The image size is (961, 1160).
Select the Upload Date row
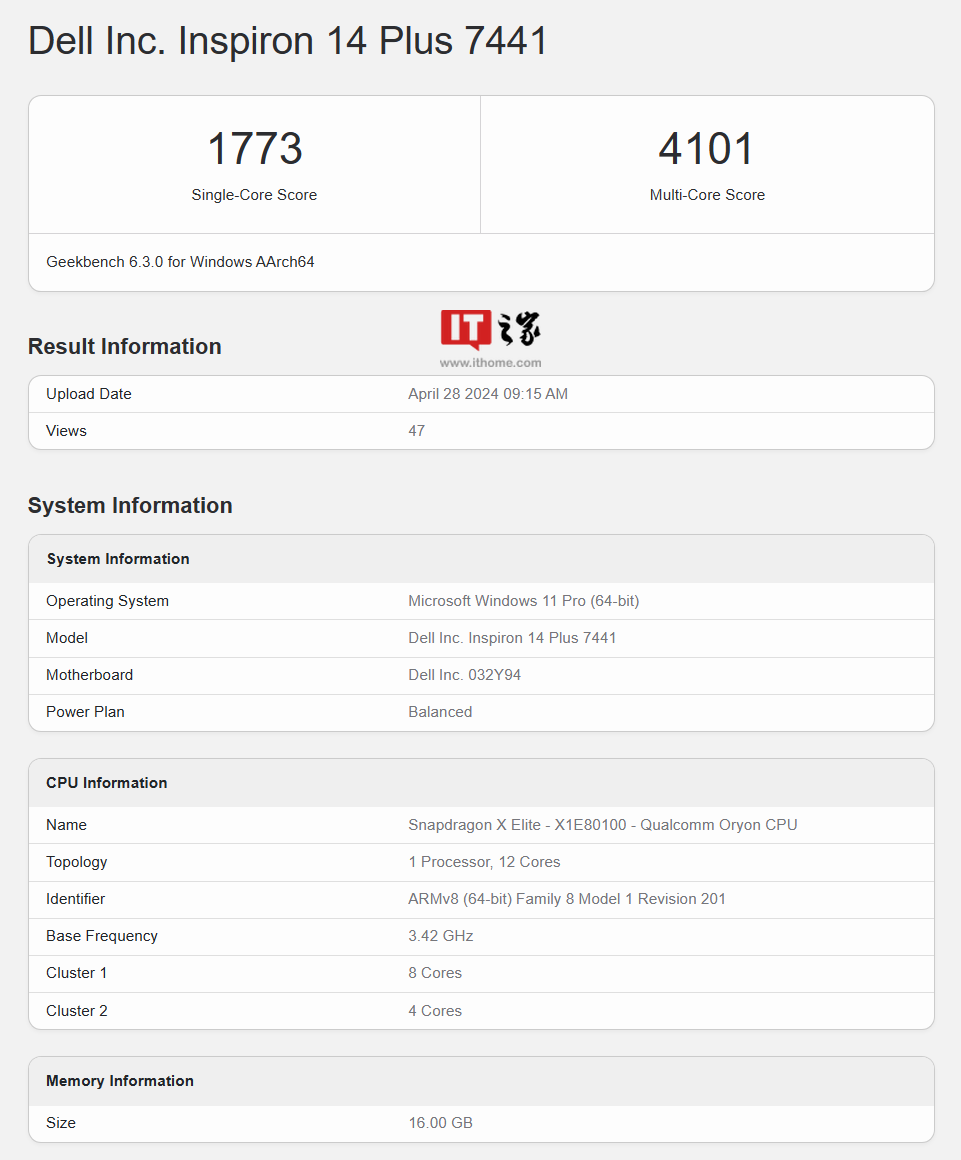(x=482, y=393)
